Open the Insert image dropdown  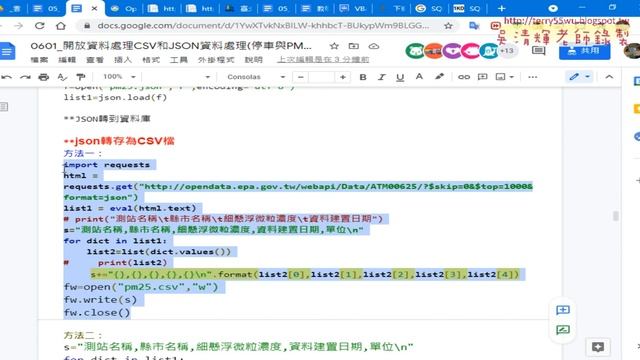(x=504, y=77)
